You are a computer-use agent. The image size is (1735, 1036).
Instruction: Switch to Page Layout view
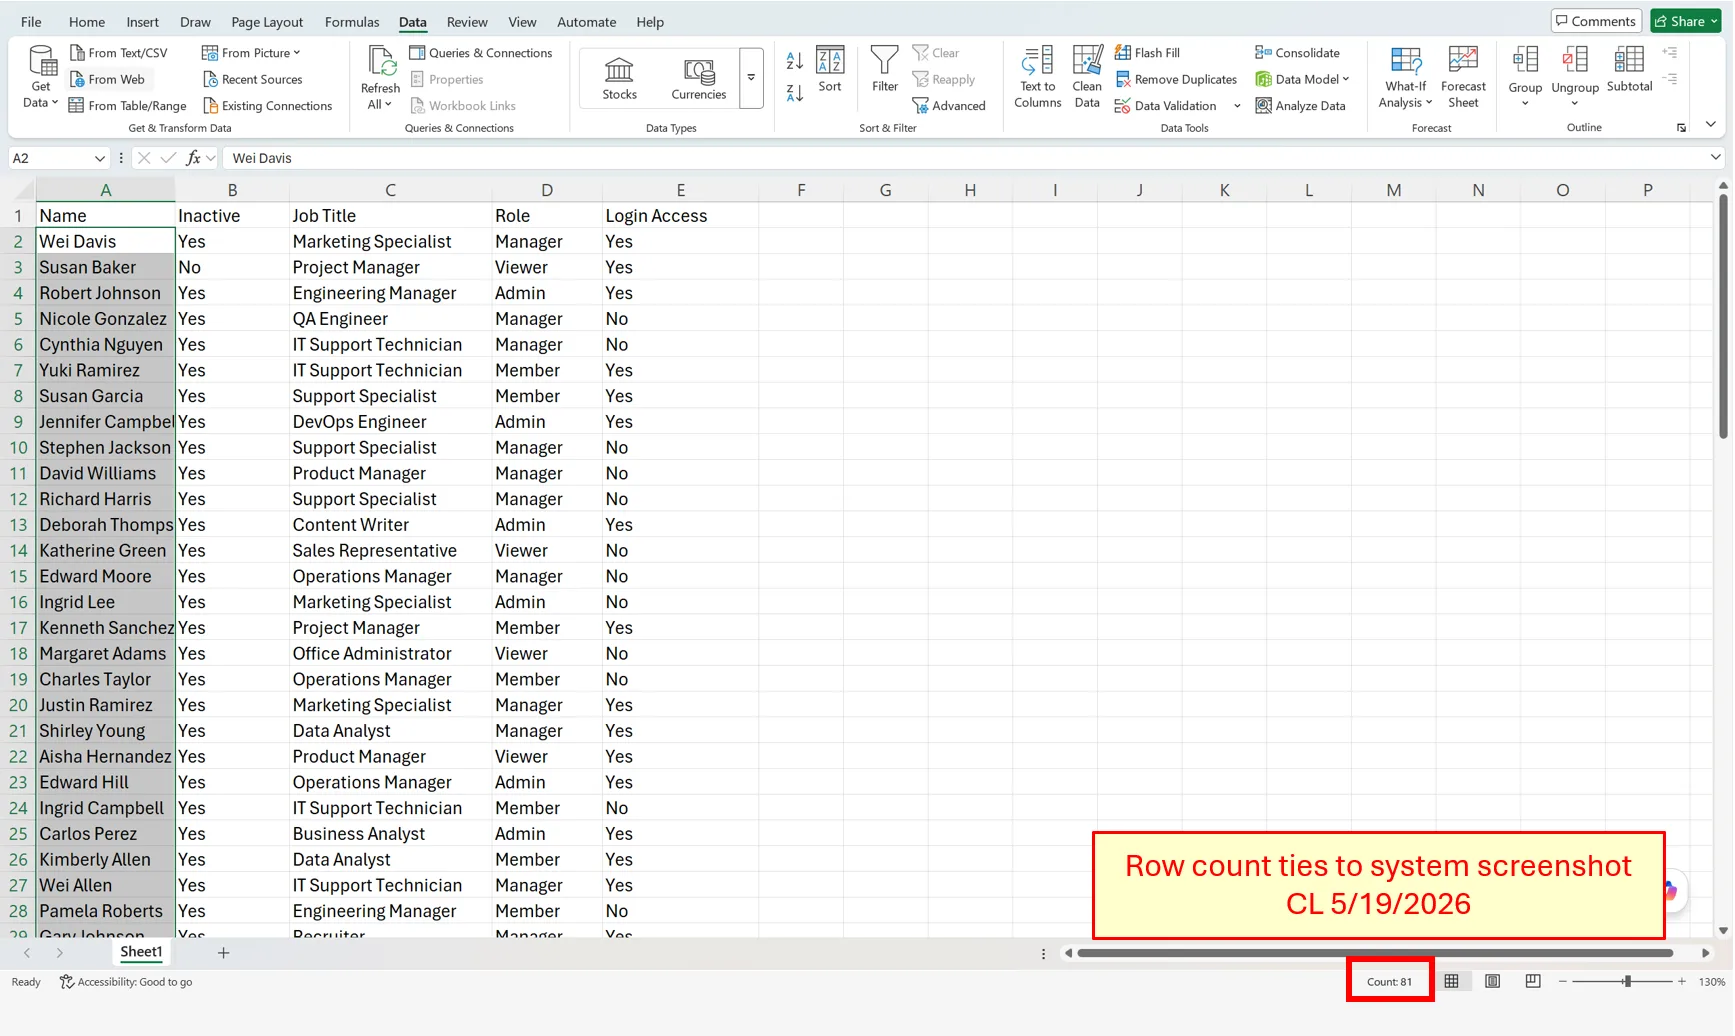click(1492, 982)
